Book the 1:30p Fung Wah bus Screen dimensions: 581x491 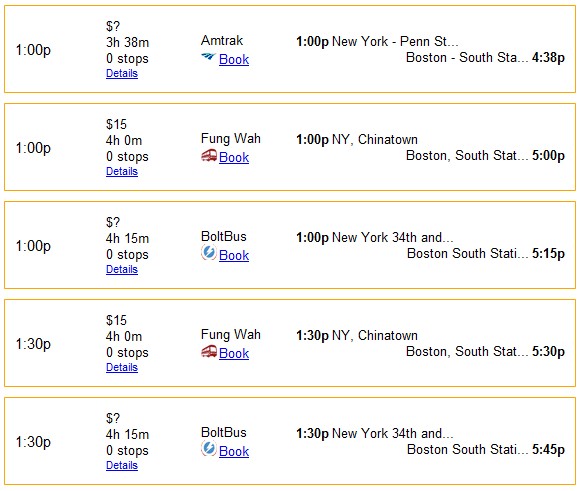pos(234,353)
